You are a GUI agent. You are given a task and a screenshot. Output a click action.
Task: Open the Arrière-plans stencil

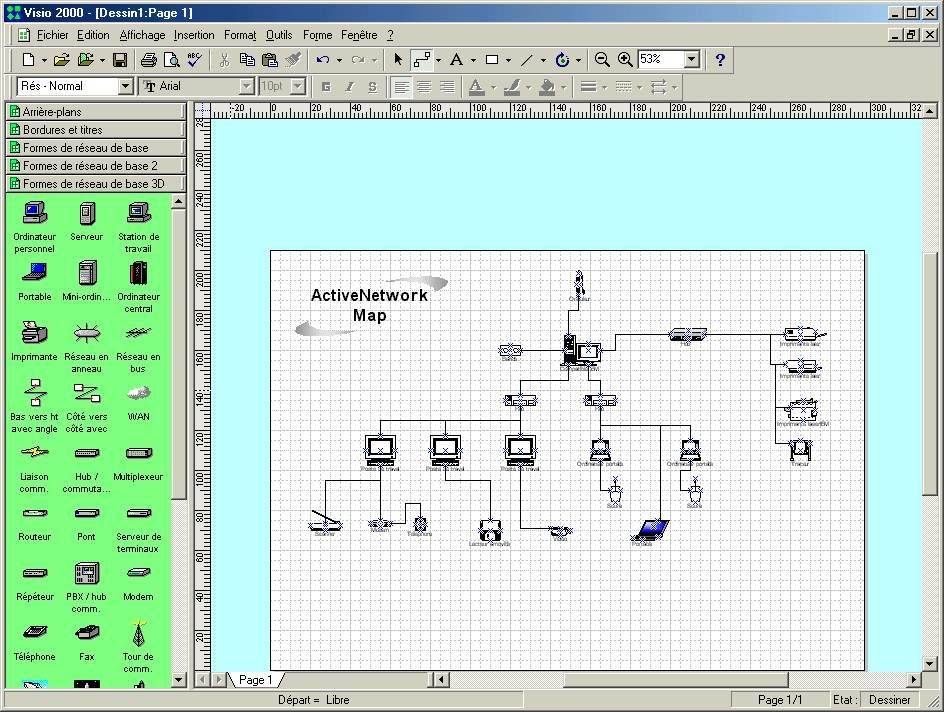pyautogui.click(x=96, y=111)
